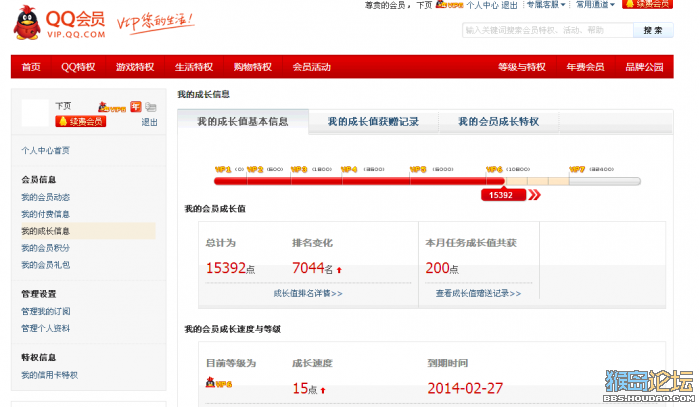Click the red 续费会员 button in profile box
This screenshot has width=700, height=407.
point(81,121)
